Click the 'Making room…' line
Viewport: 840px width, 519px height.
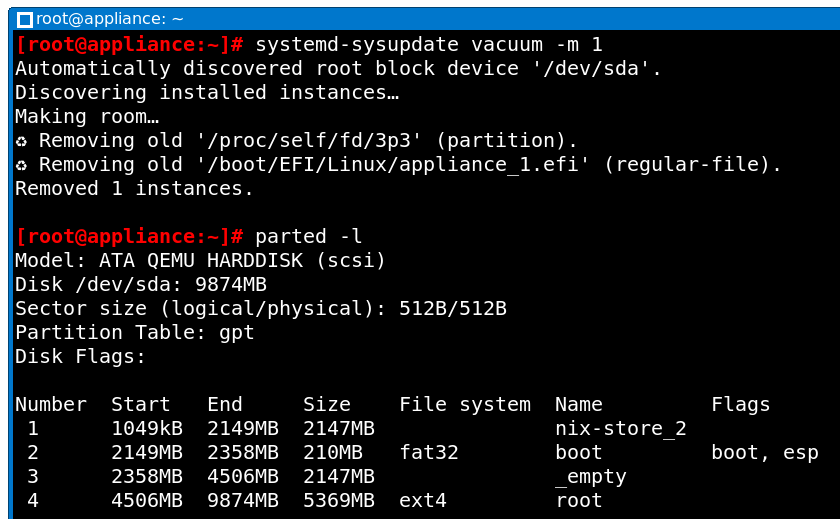(87, 117)
